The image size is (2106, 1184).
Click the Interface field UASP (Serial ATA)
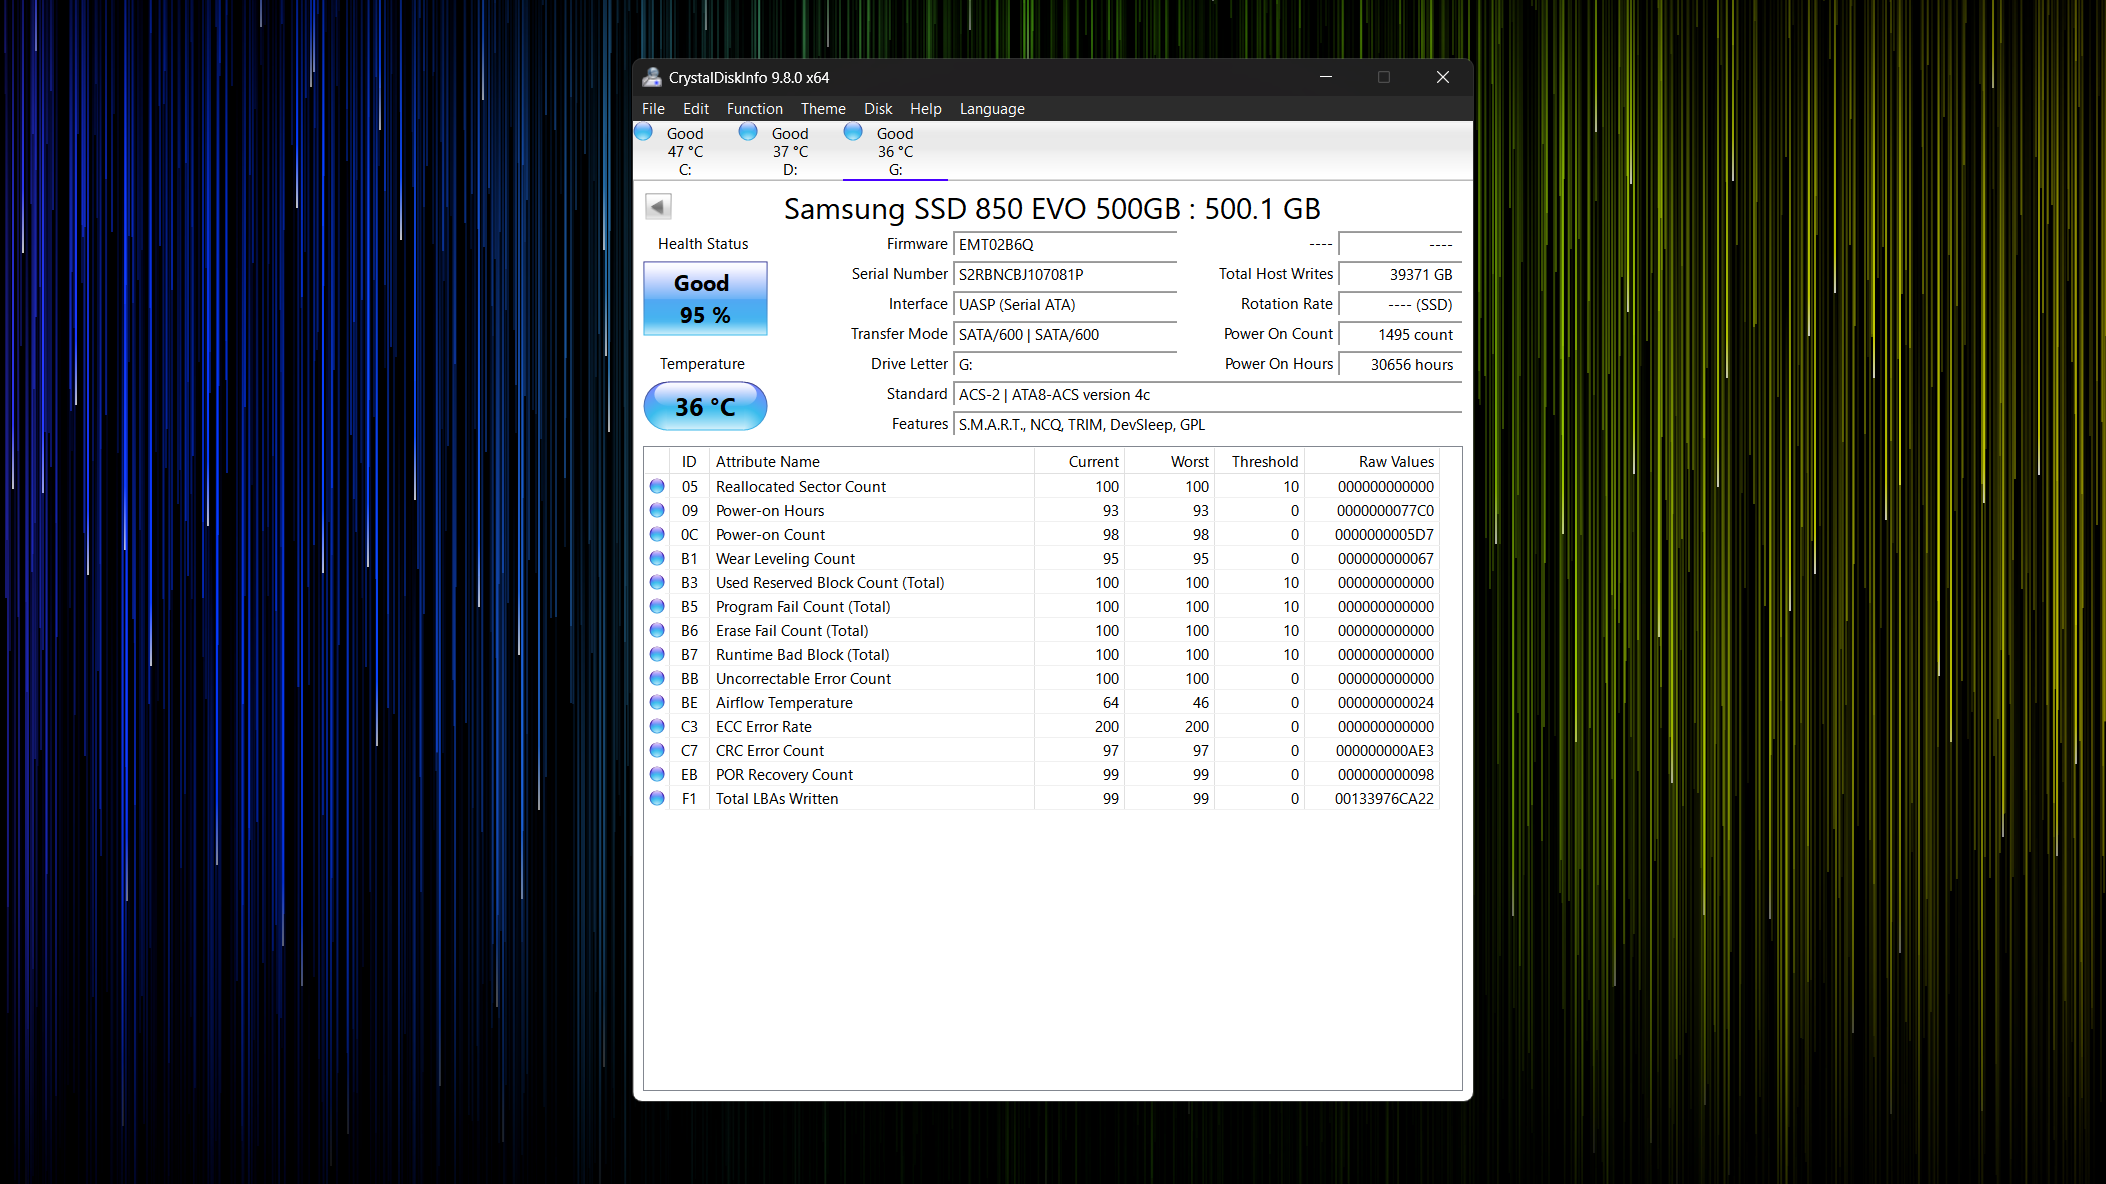[x=1065, y=304]
